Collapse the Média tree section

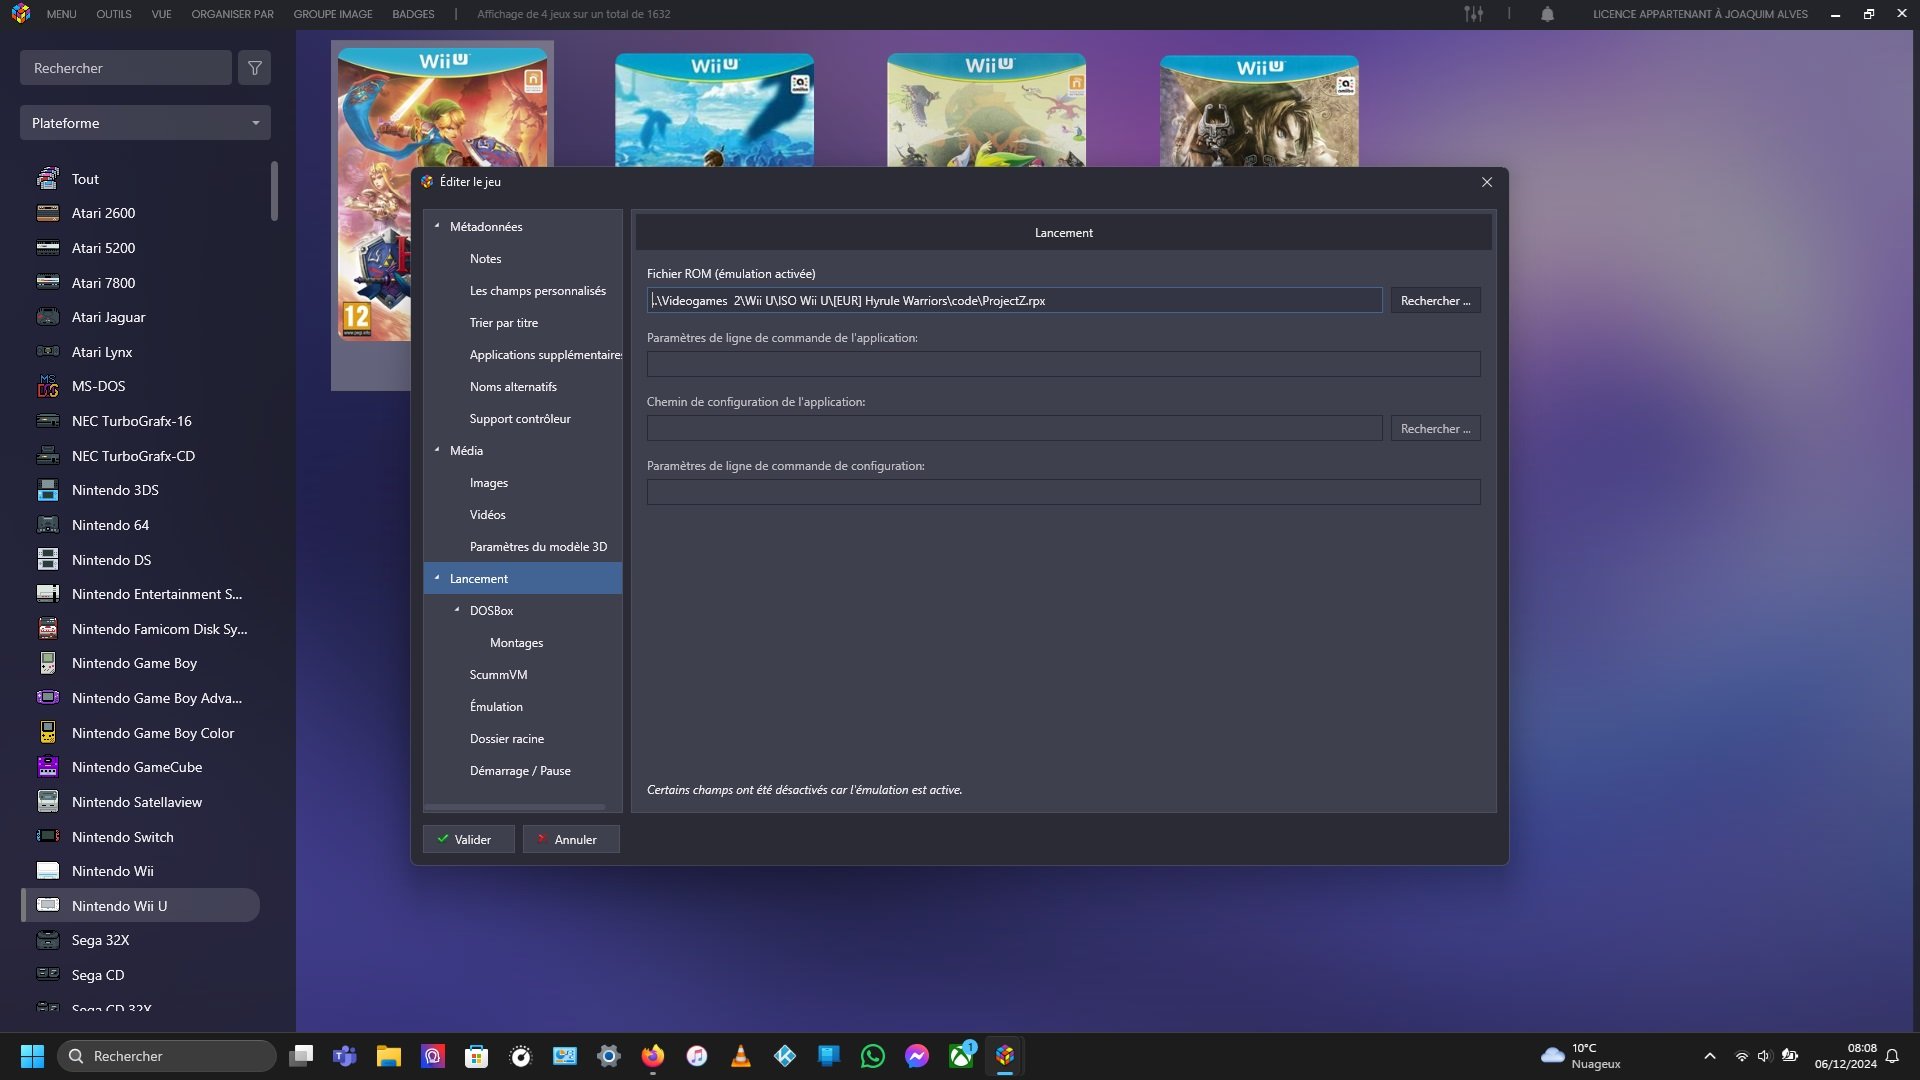click(x=437, y=450)
